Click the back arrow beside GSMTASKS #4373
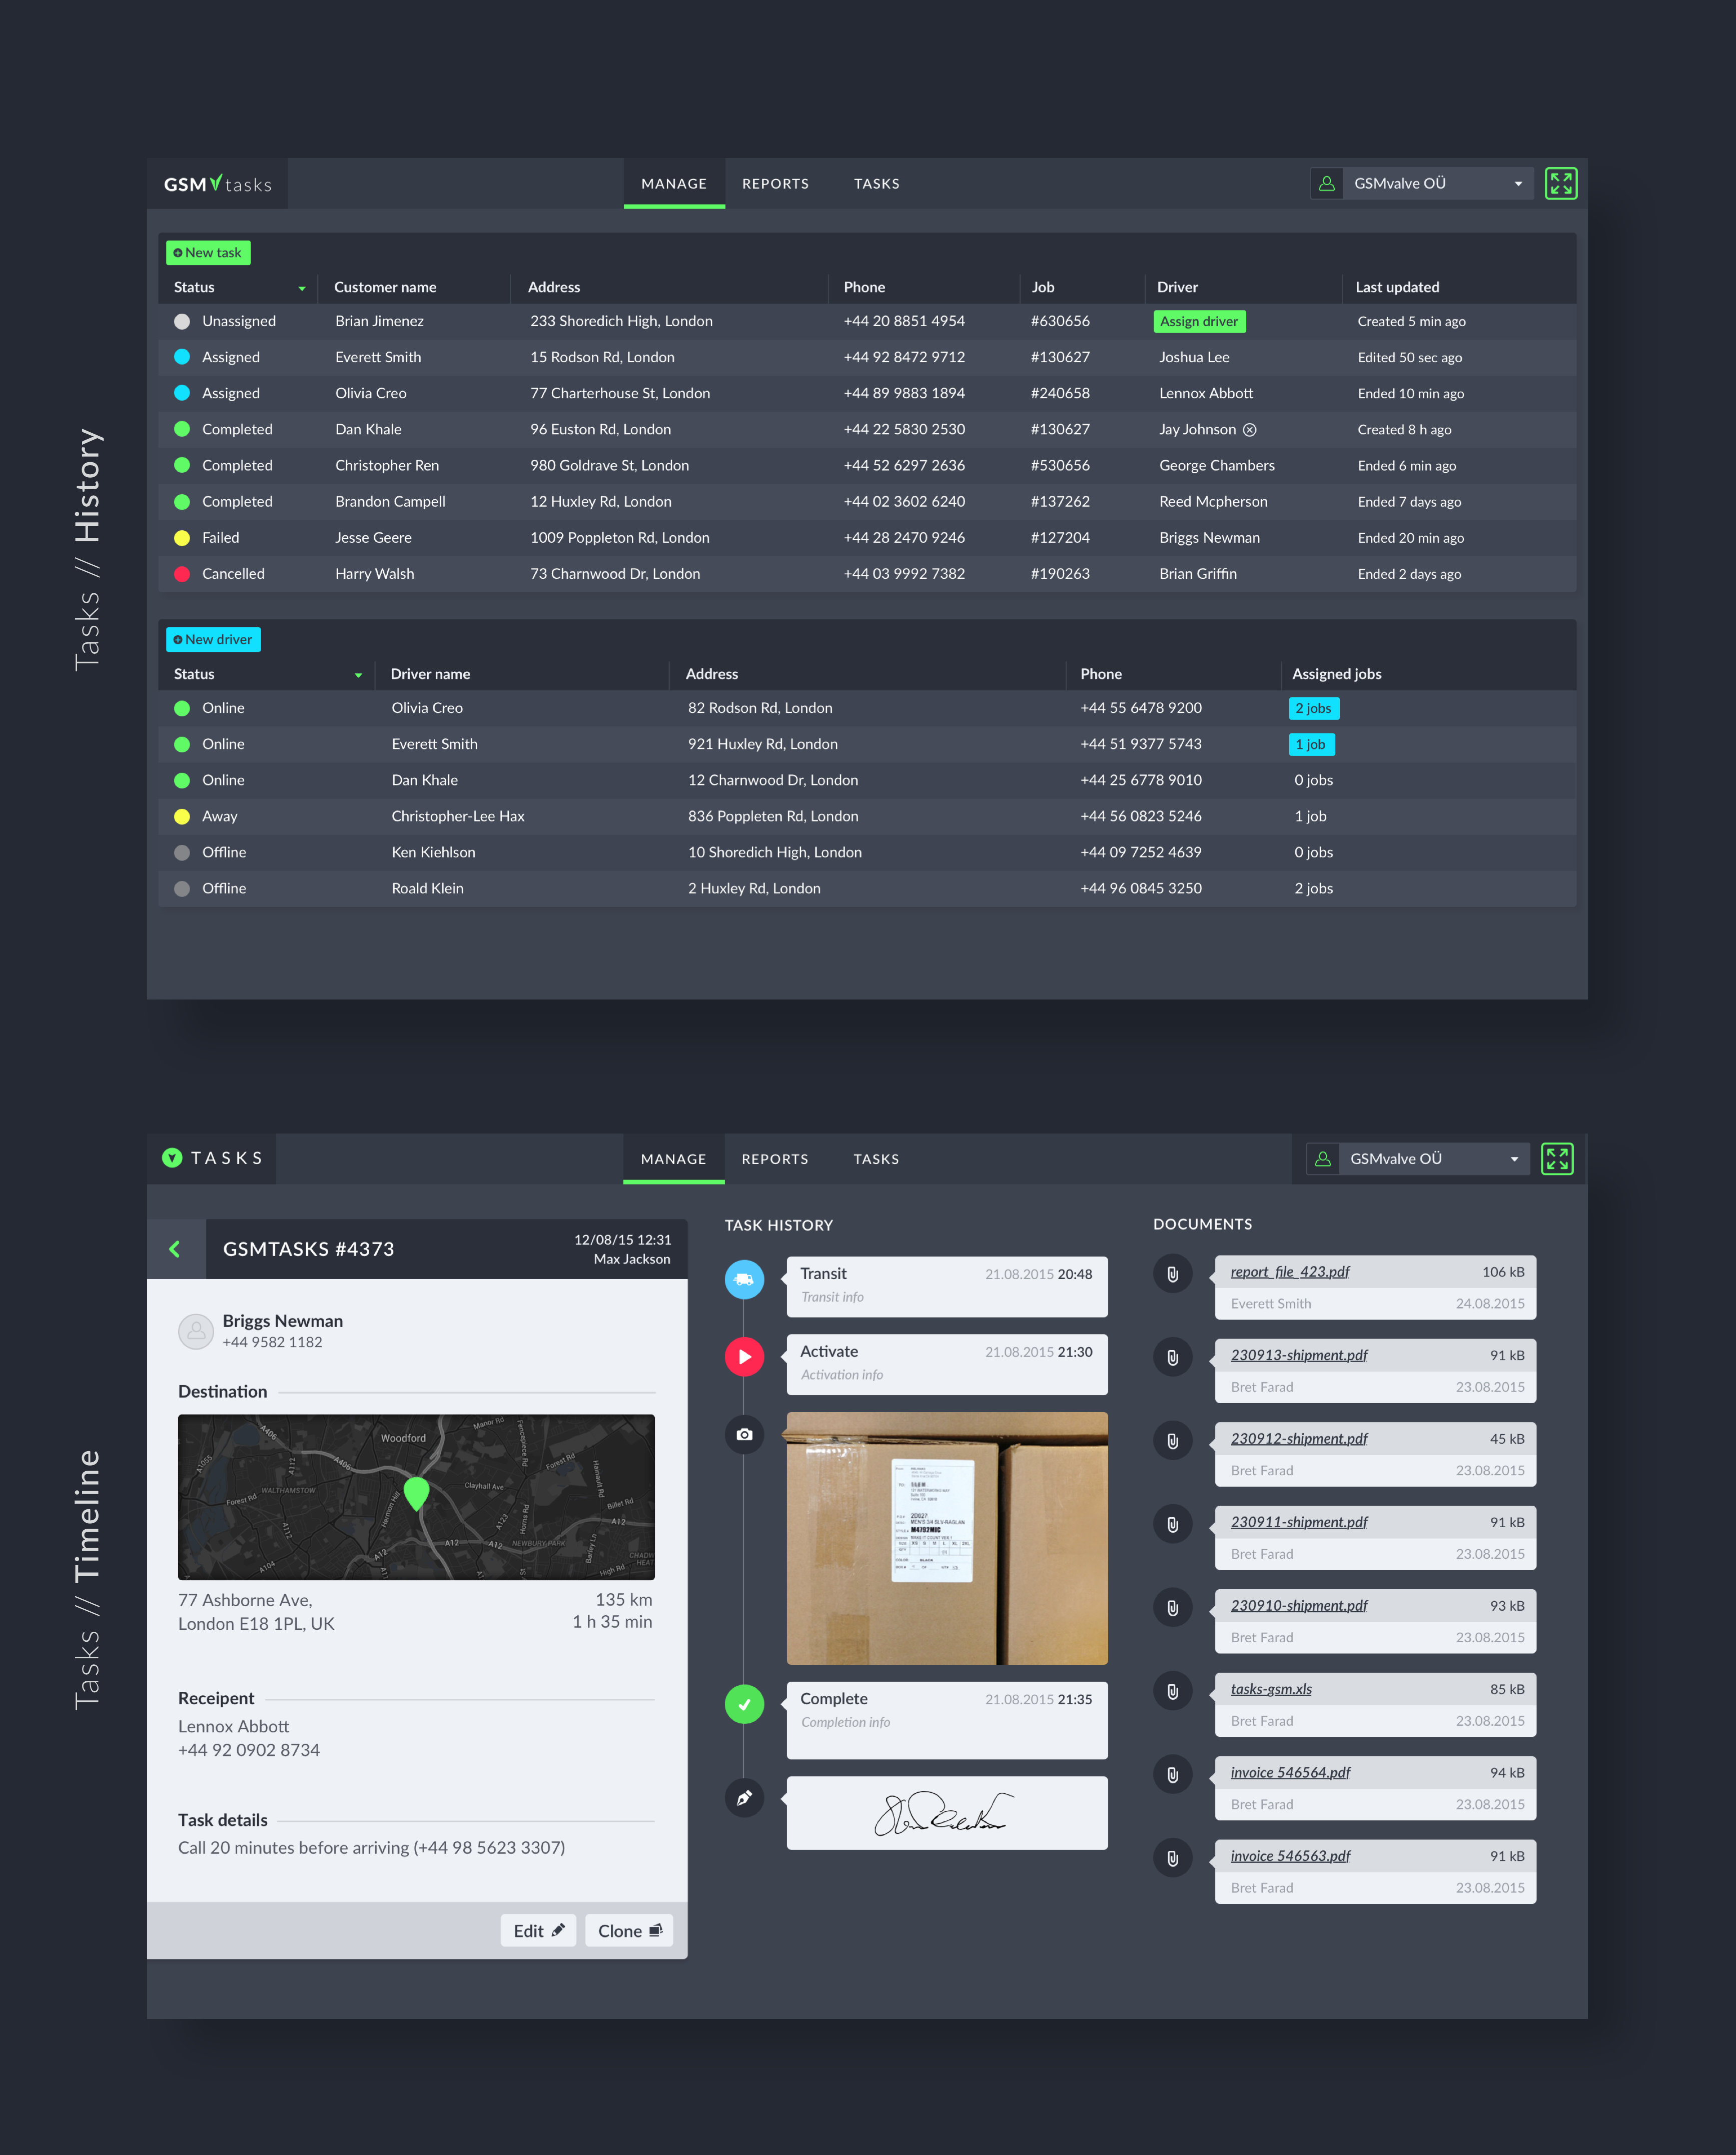 click(x=175, y=1249)
